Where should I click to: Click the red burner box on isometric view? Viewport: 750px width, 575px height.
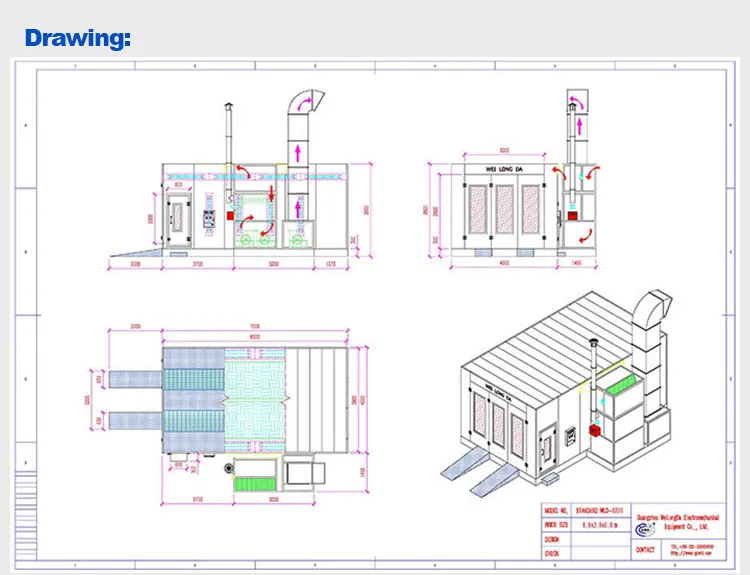(x=594, y=431)
